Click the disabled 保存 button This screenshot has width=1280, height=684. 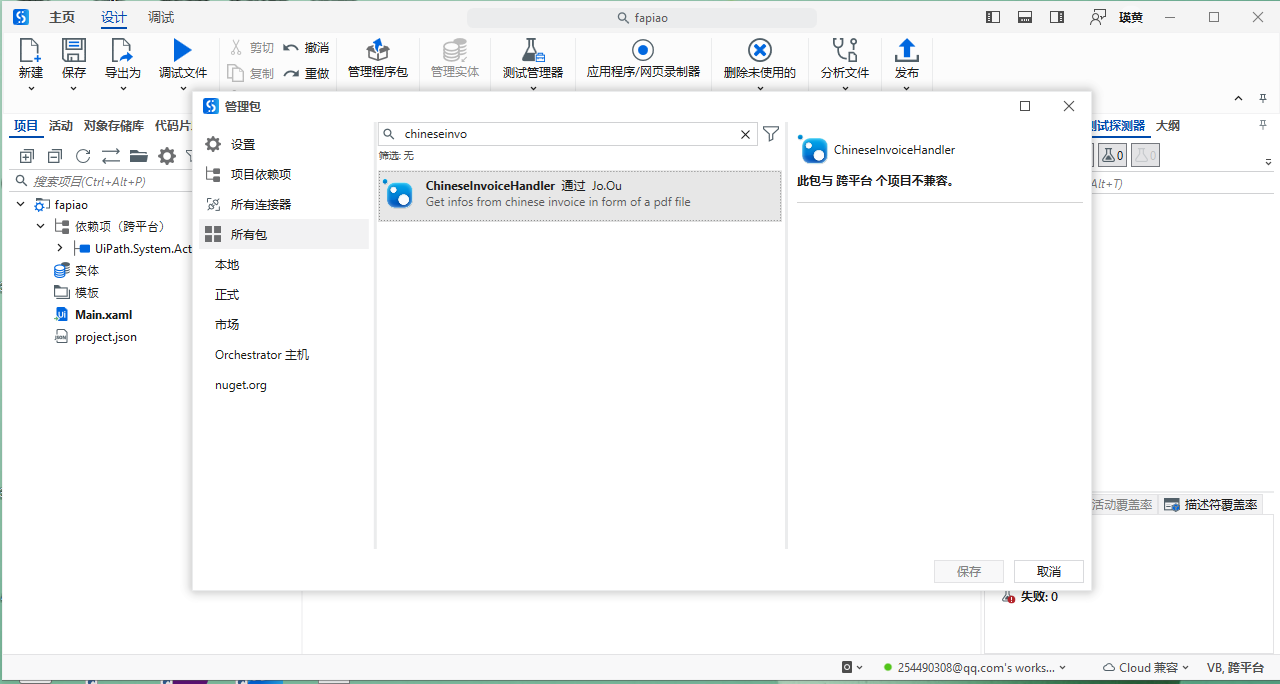click(969, 571)
